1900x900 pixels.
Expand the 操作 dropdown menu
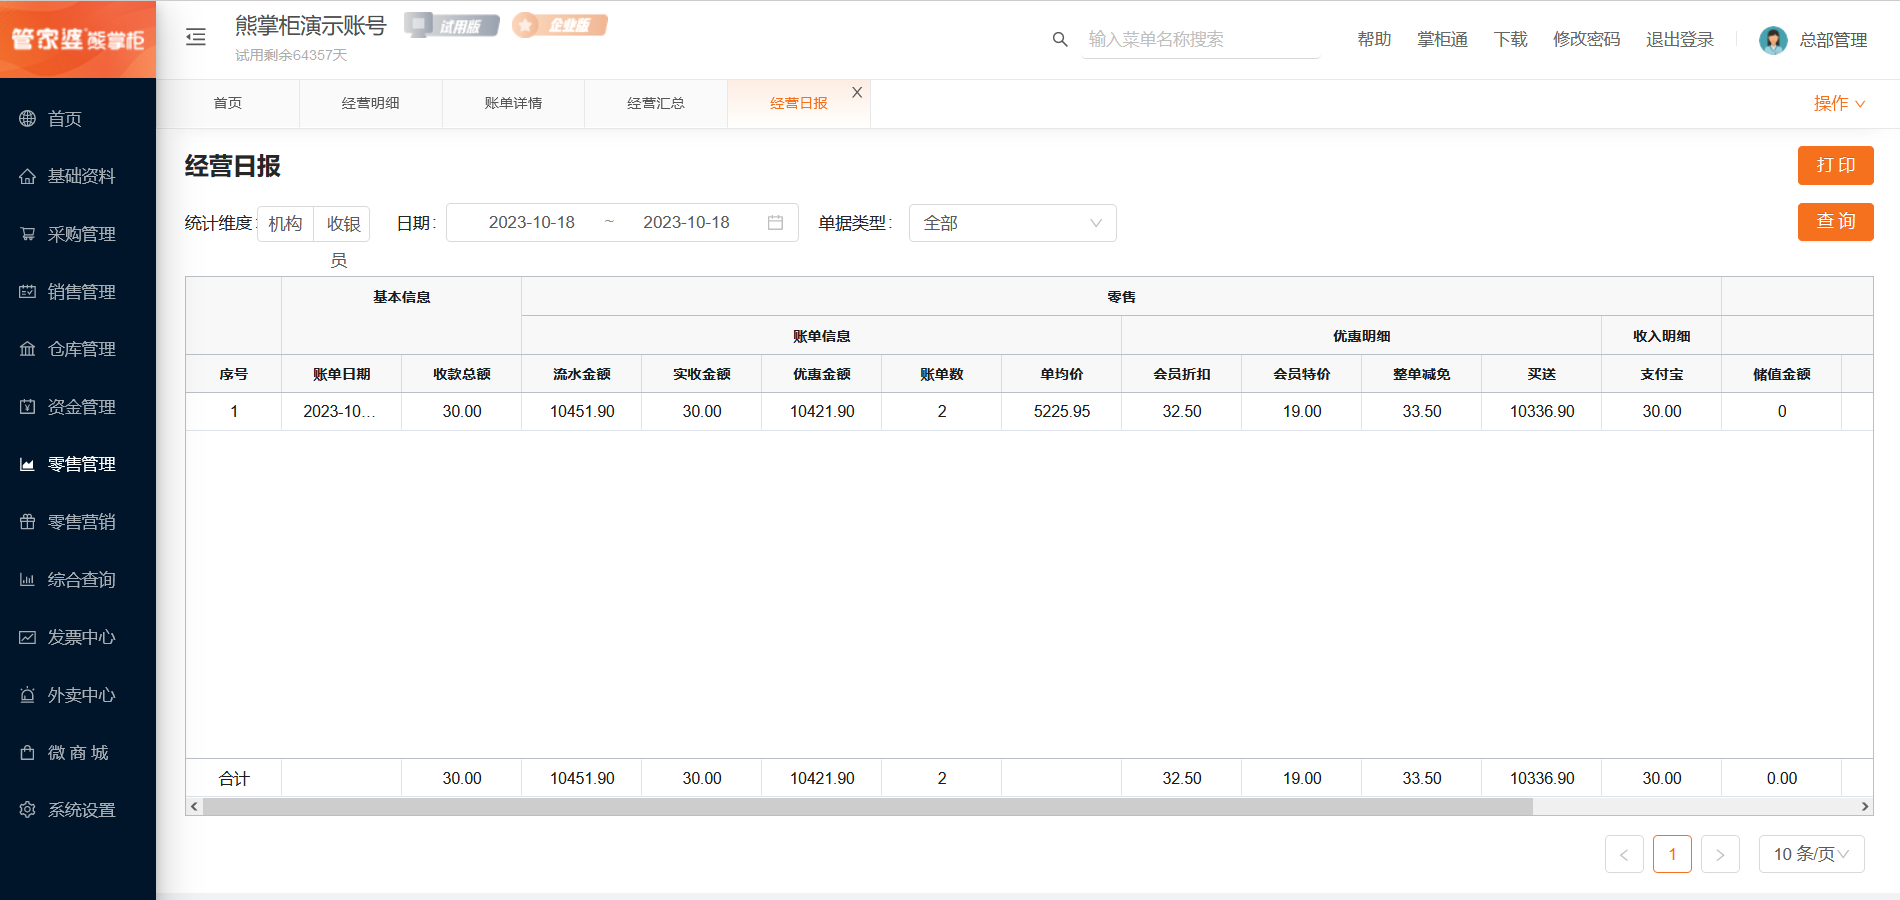click(x=1839, y=103)
